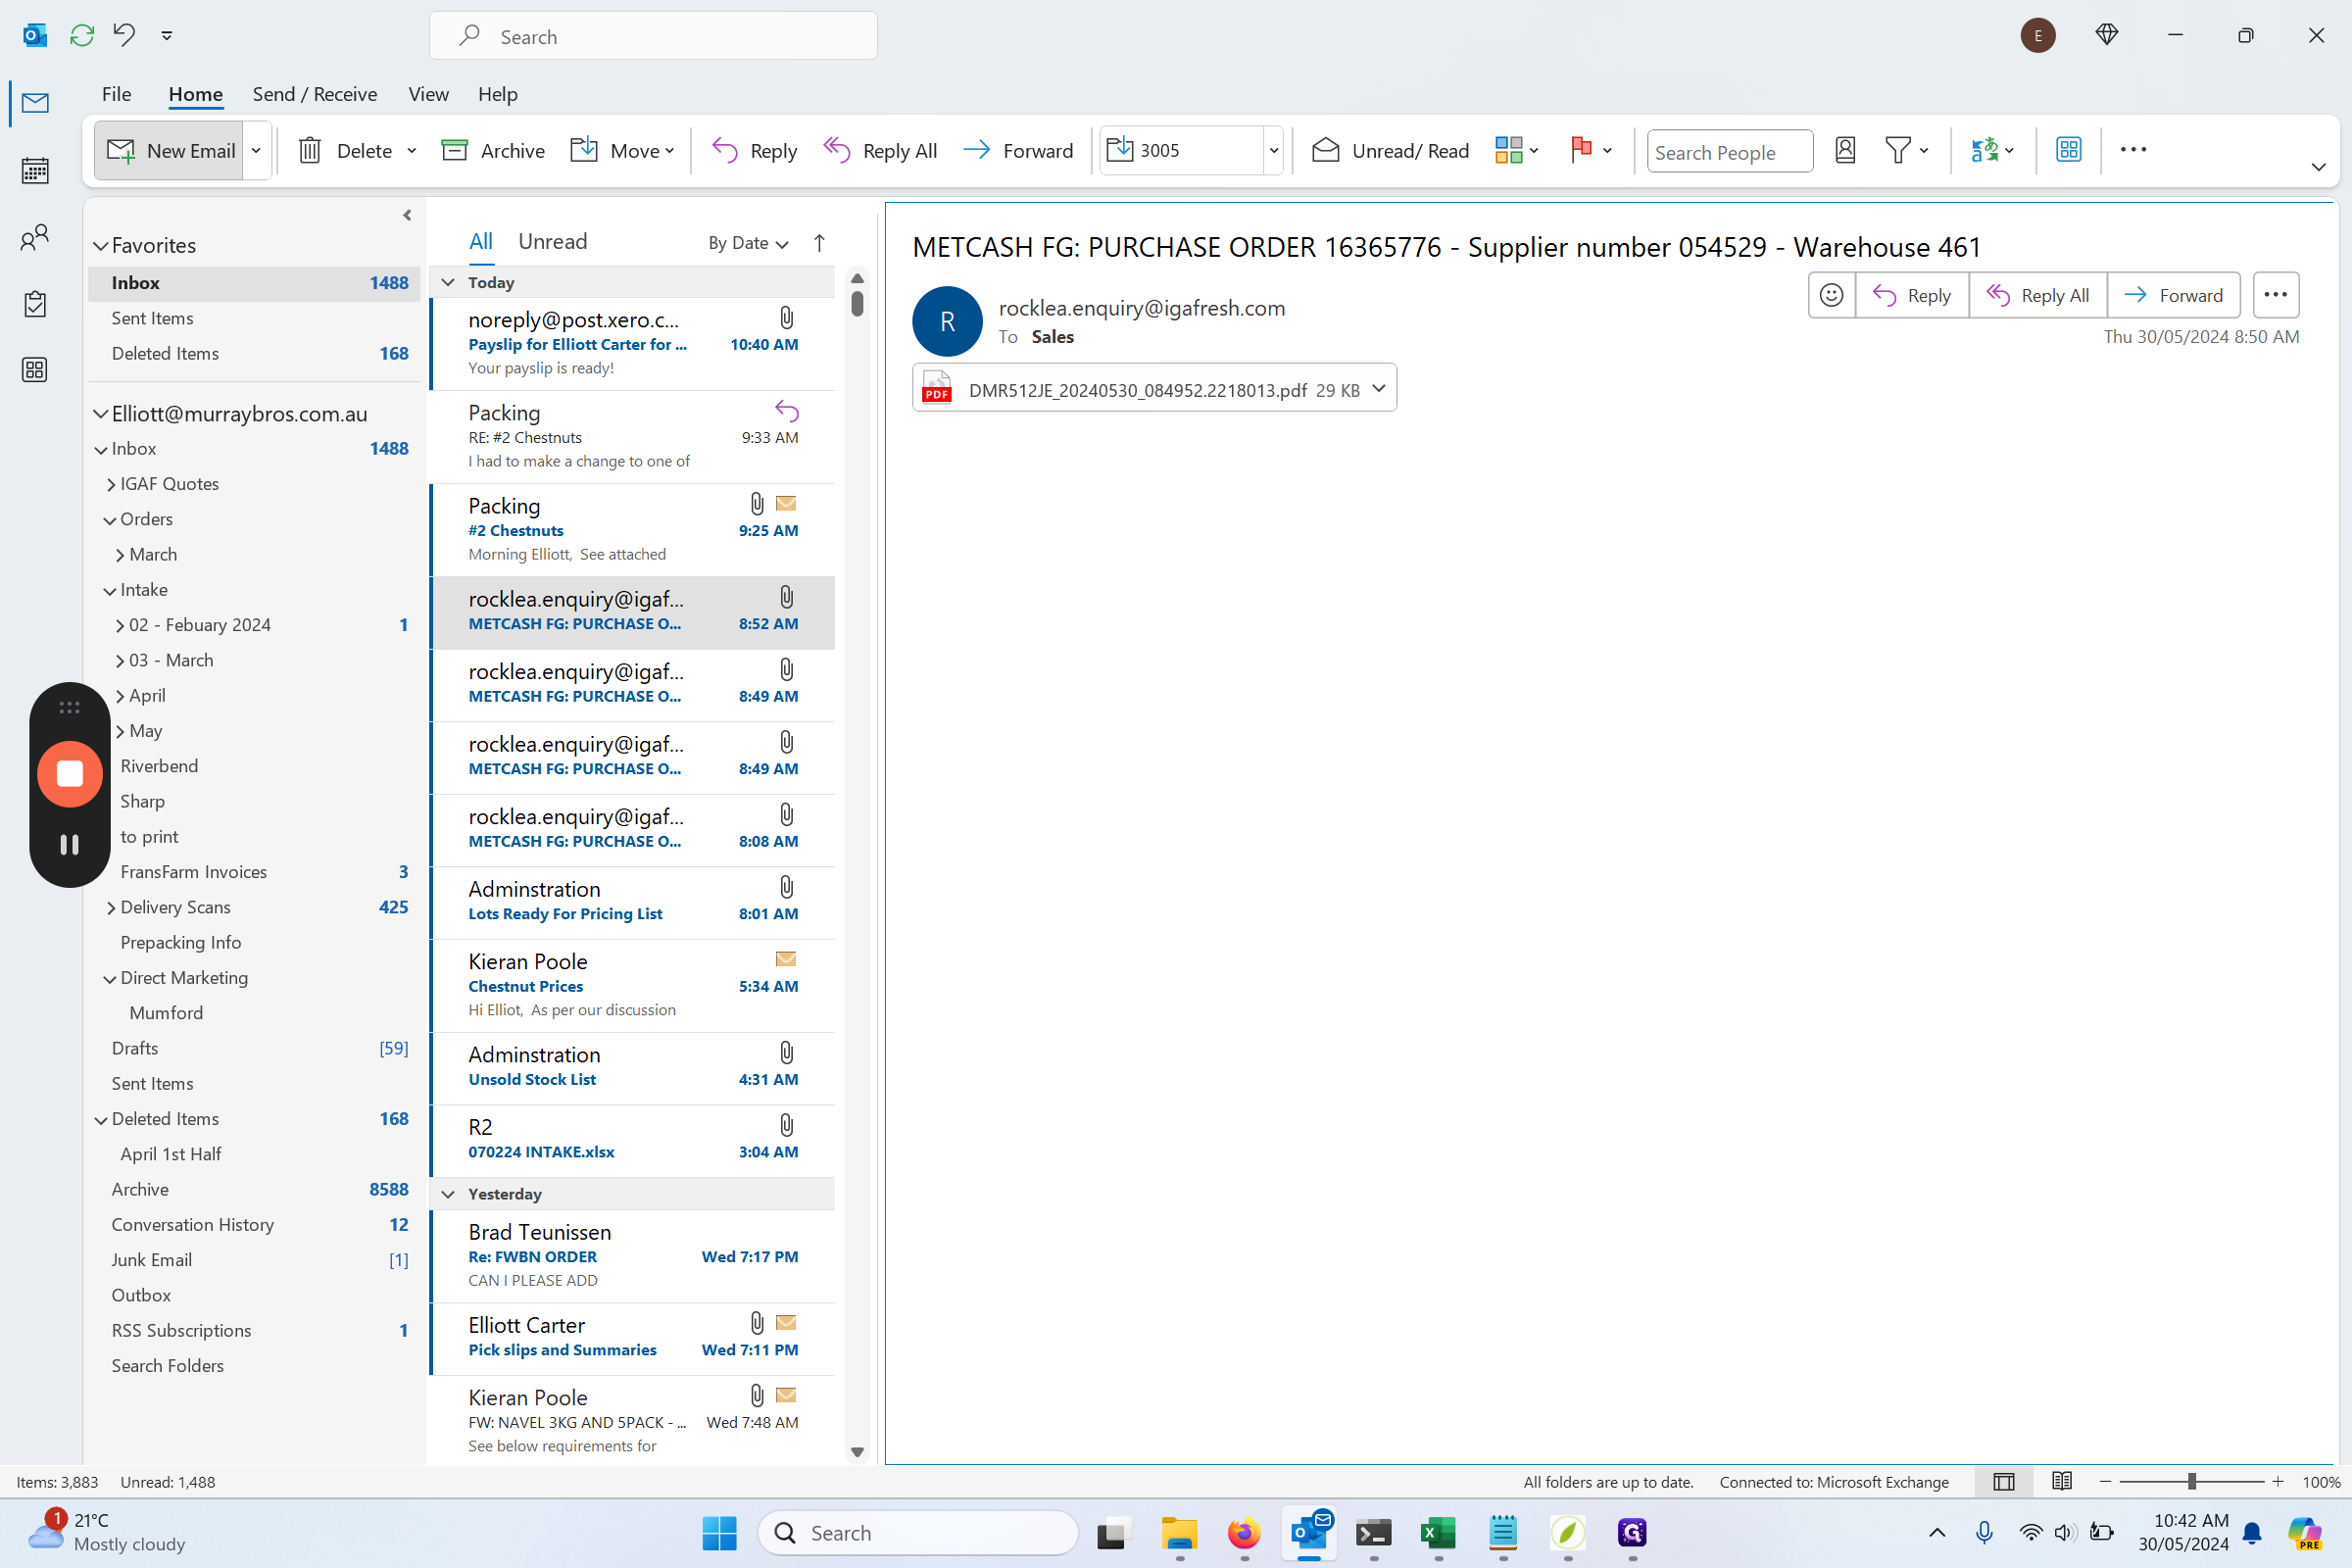Open the By Date sort dropdown
Image resolution: width=2352 pixels, height=1568 pixels.
(748, 243)
